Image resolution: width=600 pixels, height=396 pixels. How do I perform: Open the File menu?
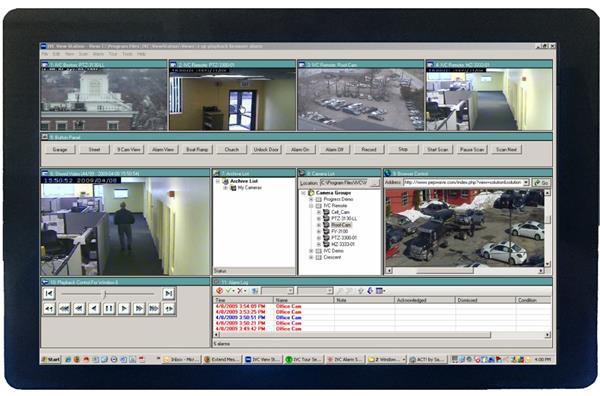click(45, 54)
